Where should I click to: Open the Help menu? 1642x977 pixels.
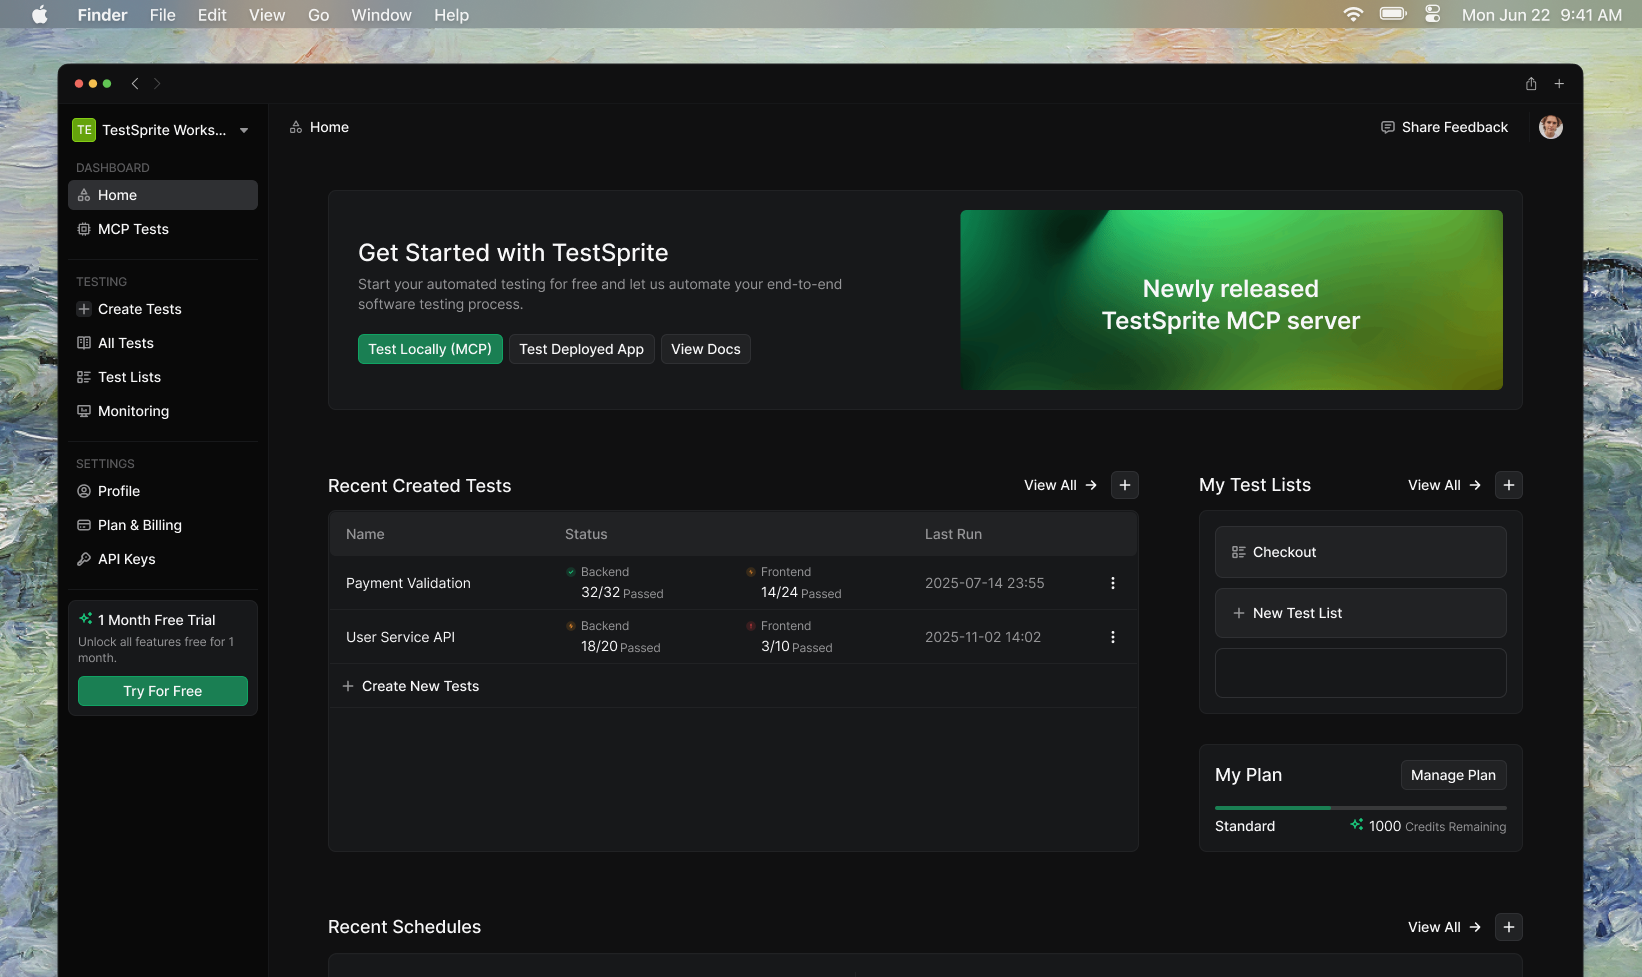(x=451, y=15)
